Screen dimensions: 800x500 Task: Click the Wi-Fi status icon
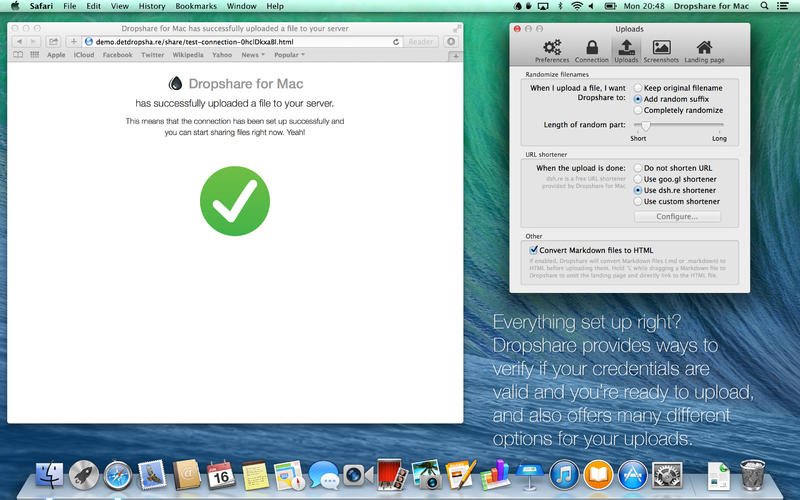(x=577, y=6)
